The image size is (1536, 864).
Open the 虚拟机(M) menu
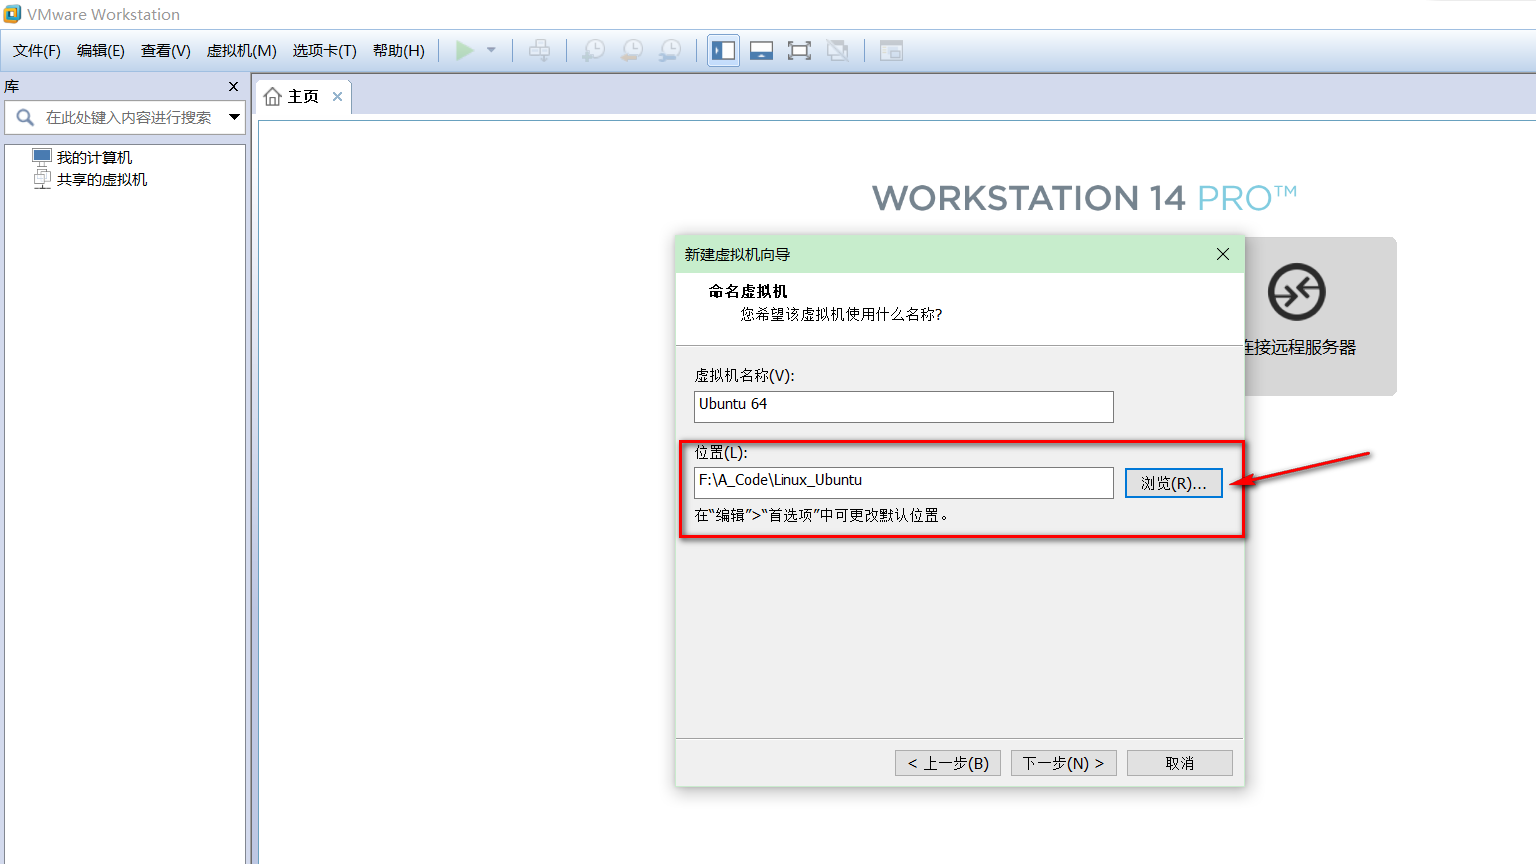pos(240,50)
